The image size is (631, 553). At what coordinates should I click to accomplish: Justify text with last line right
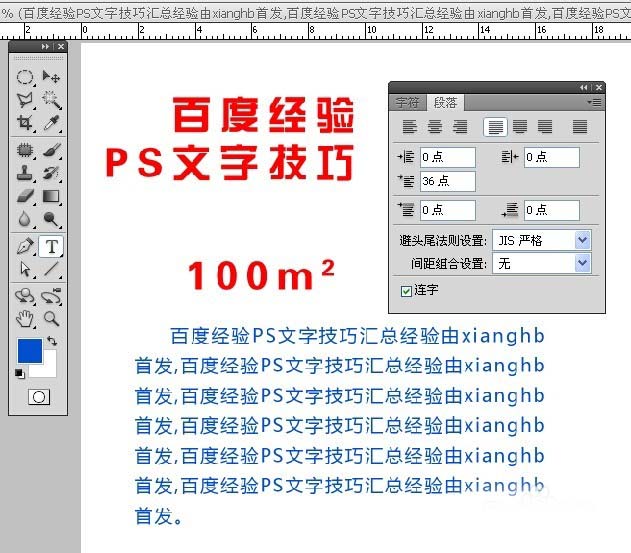[x=545, y=127]
